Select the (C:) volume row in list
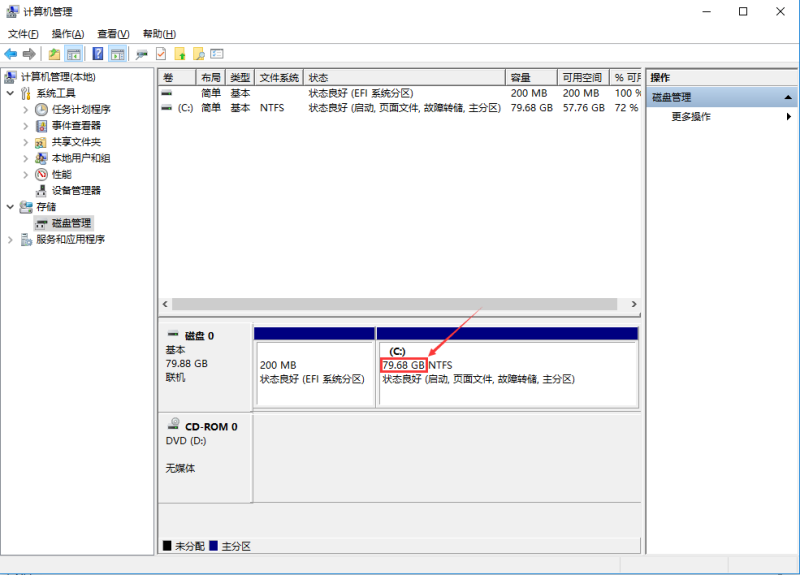This screenshot has width=800, height=575. (x=399, y=108)
